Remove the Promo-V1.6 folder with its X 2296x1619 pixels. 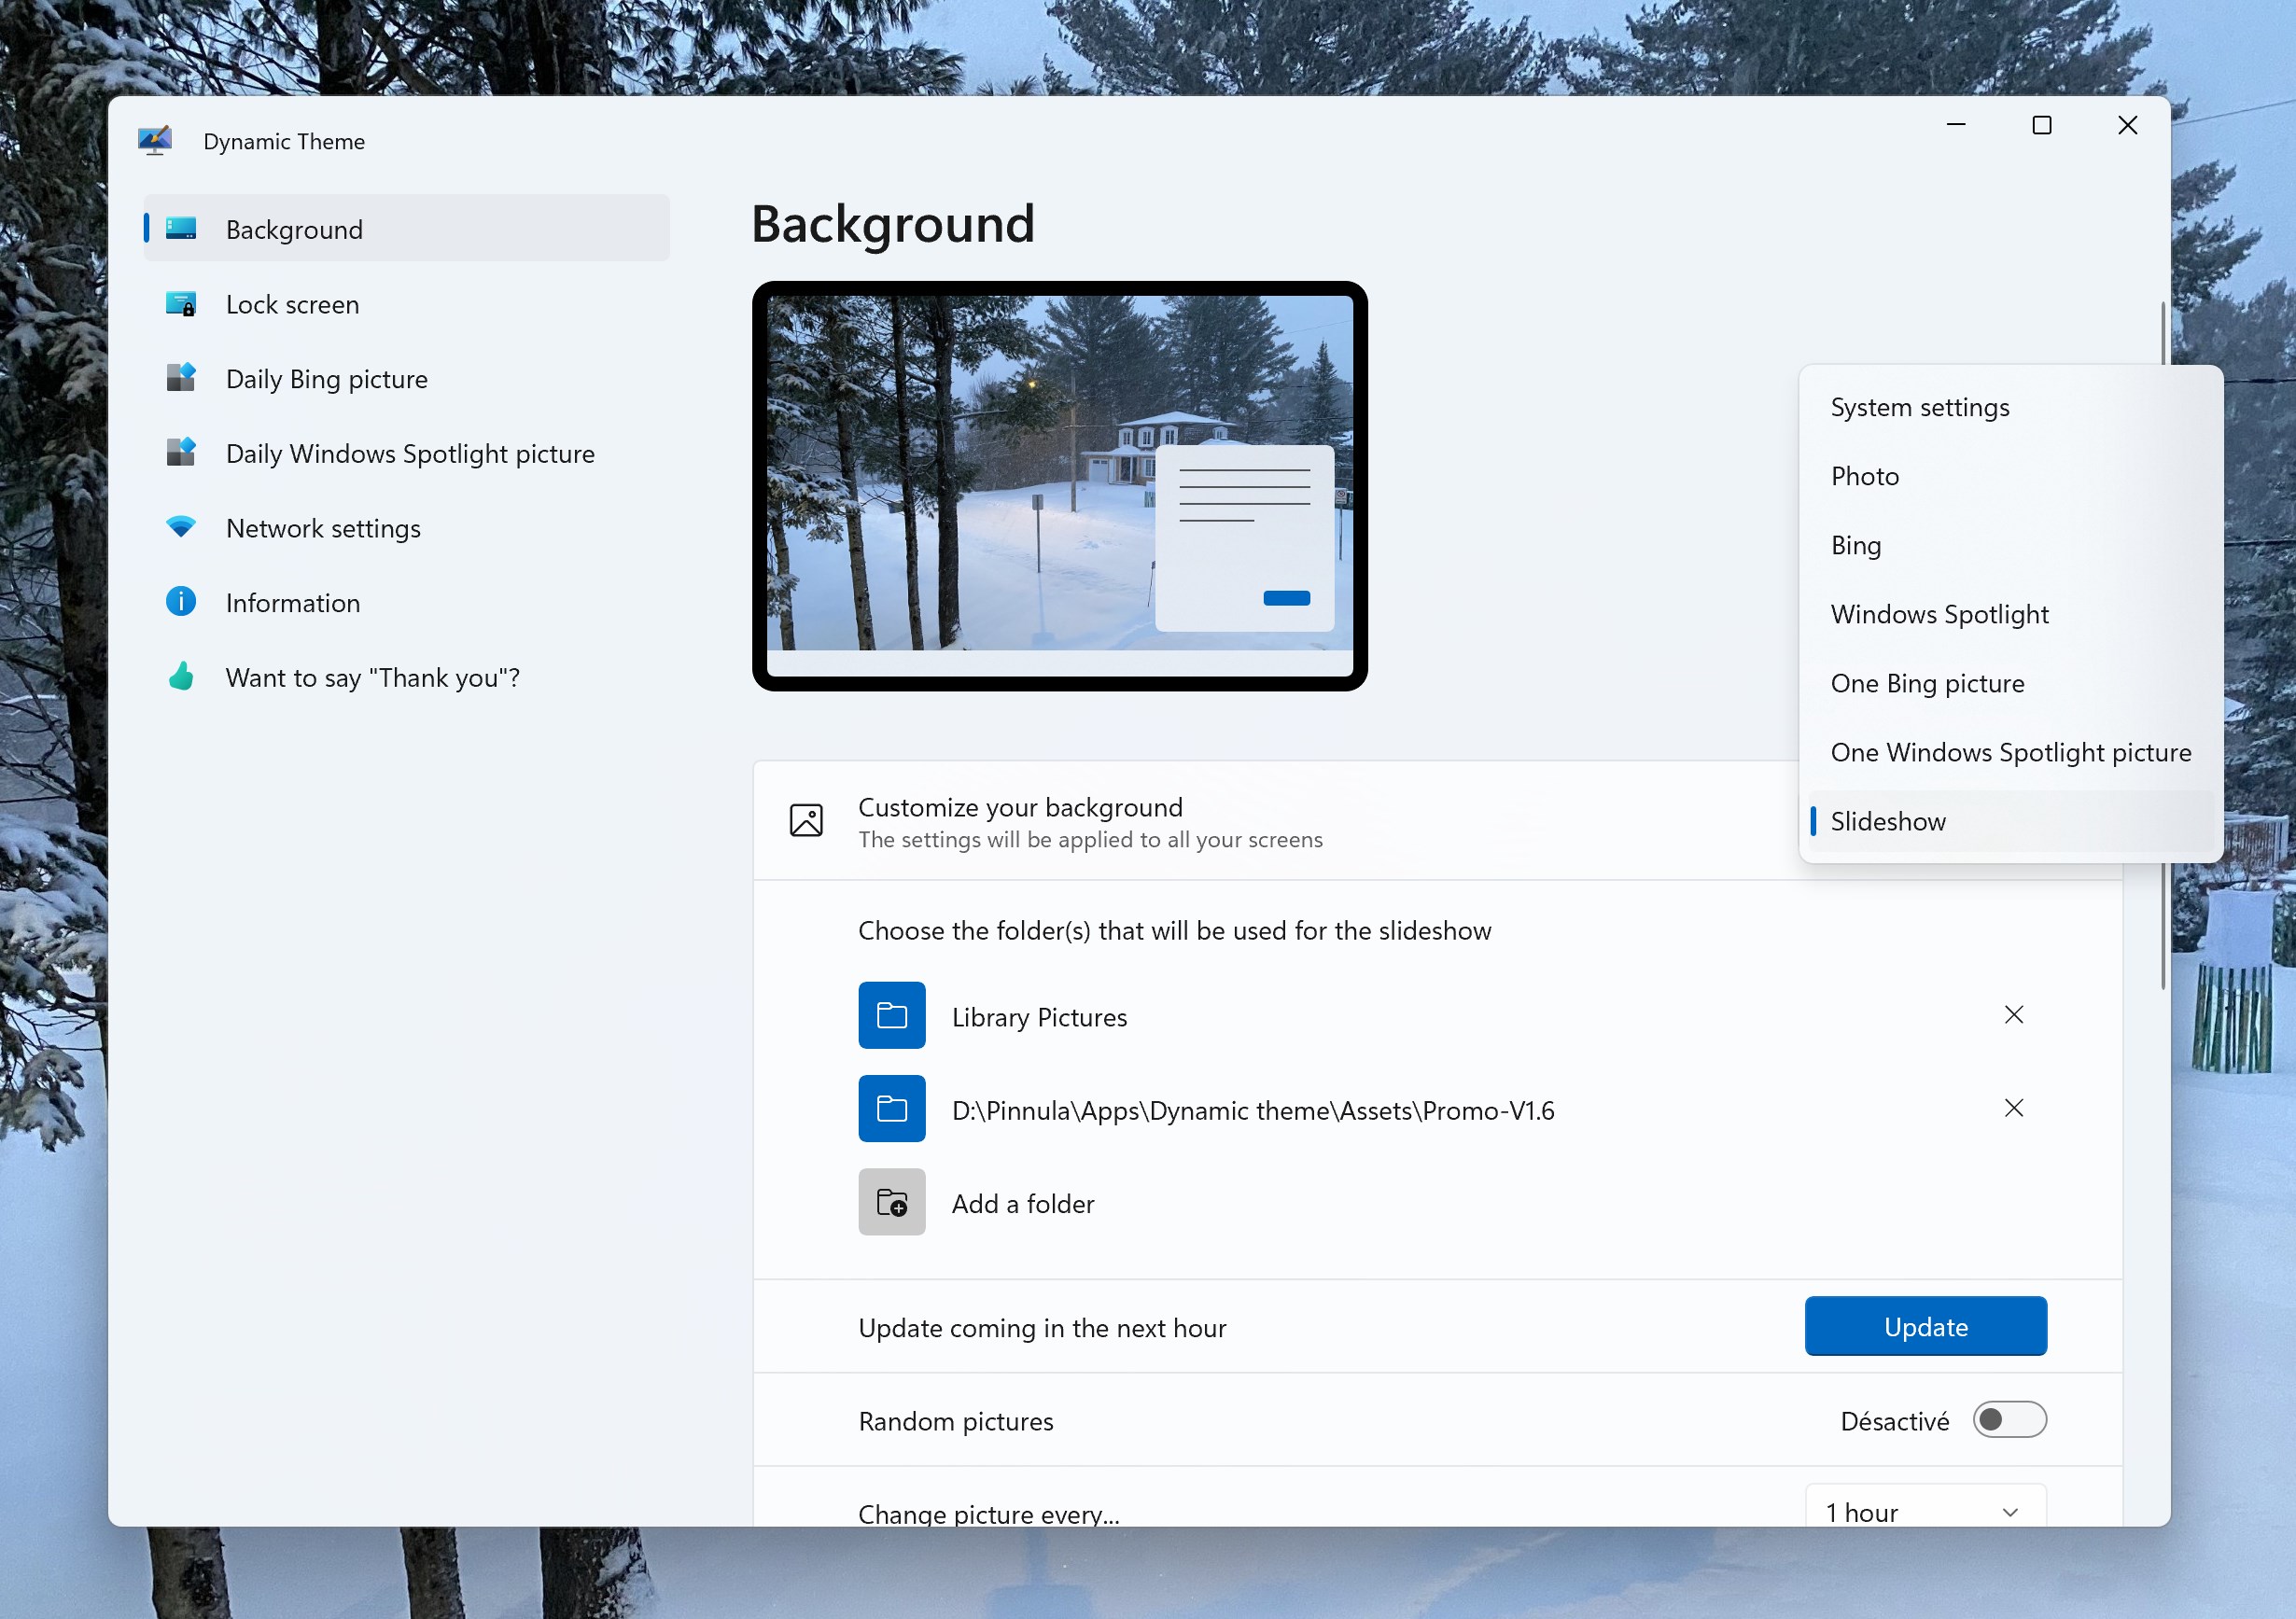(x=2013, y=1108)
